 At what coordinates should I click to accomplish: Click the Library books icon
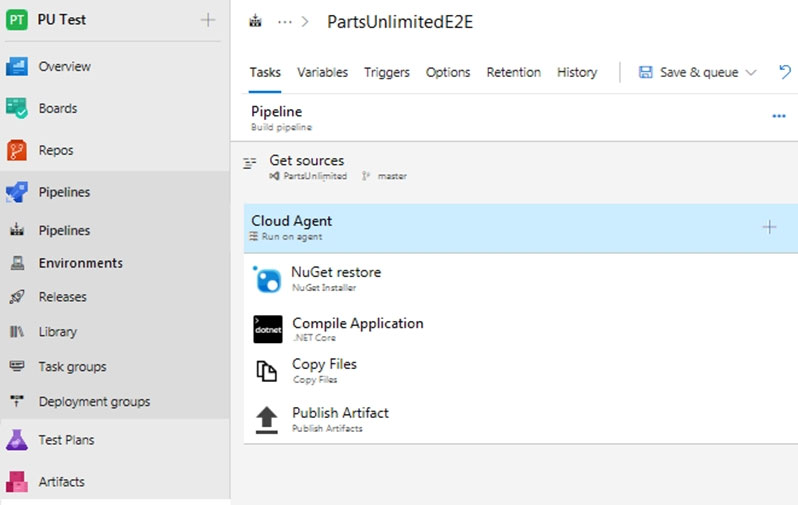click(x=17, y=331)
